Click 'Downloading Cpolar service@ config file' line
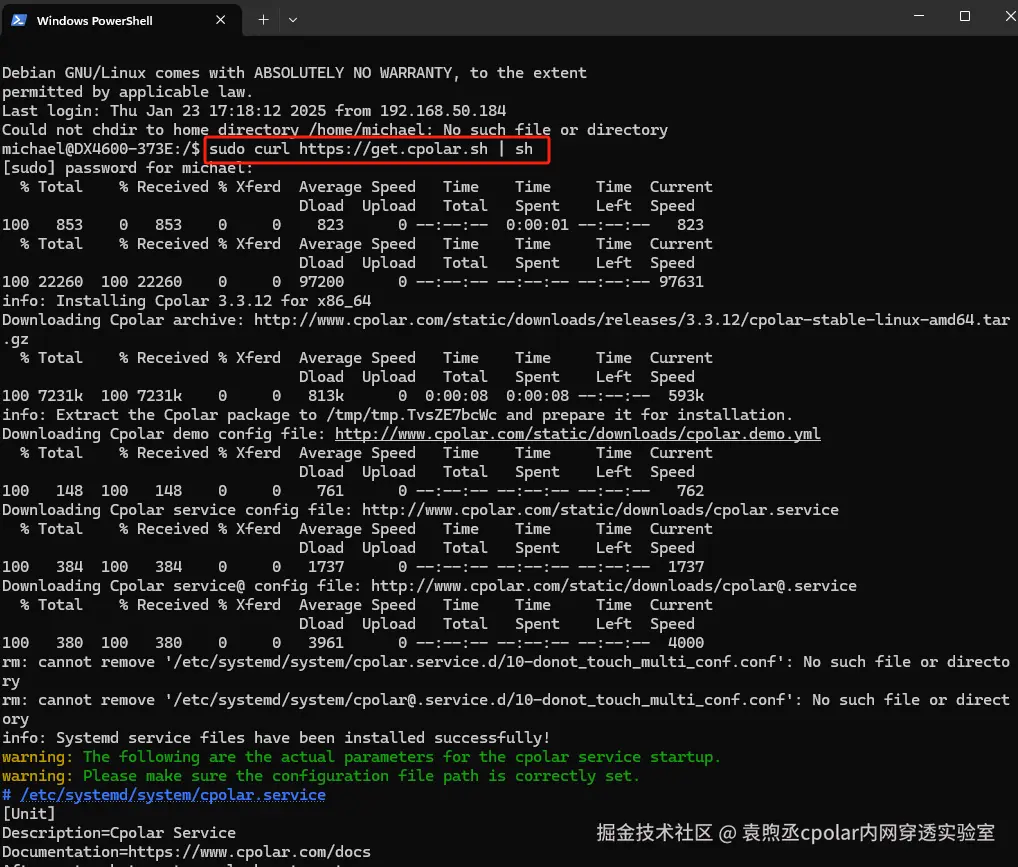Viewport: 1018px width, 867px height. tap(429, 586)
